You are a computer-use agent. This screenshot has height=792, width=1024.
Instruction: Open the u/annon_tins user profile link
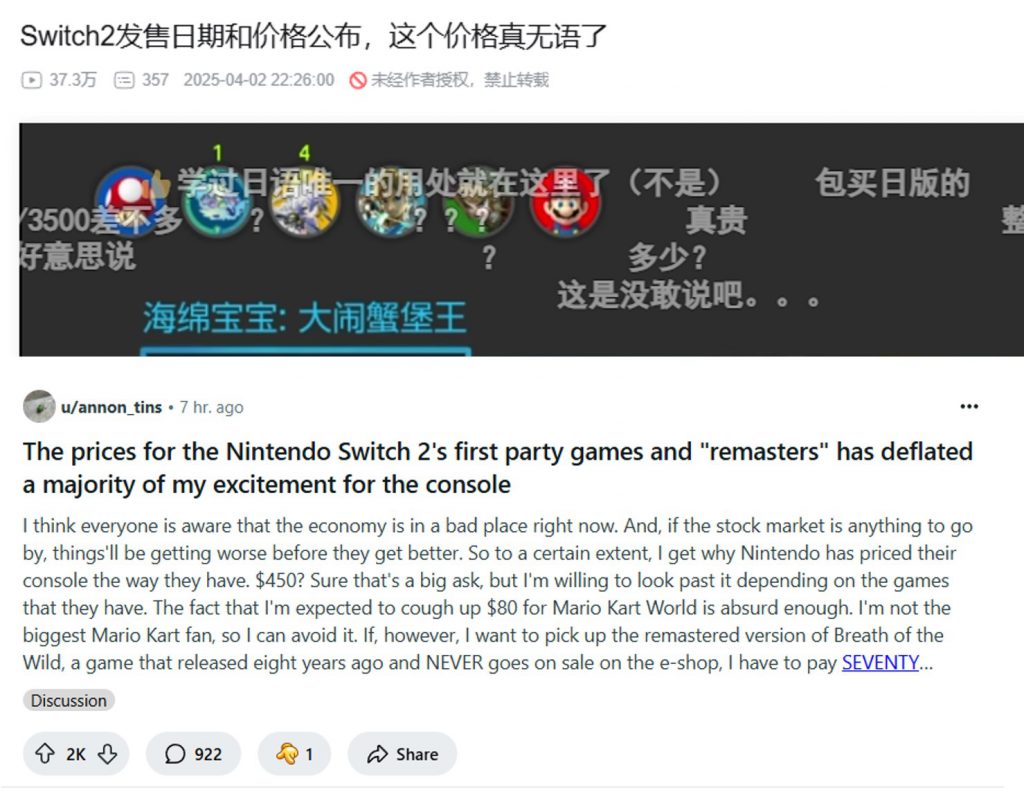point(112,407)
